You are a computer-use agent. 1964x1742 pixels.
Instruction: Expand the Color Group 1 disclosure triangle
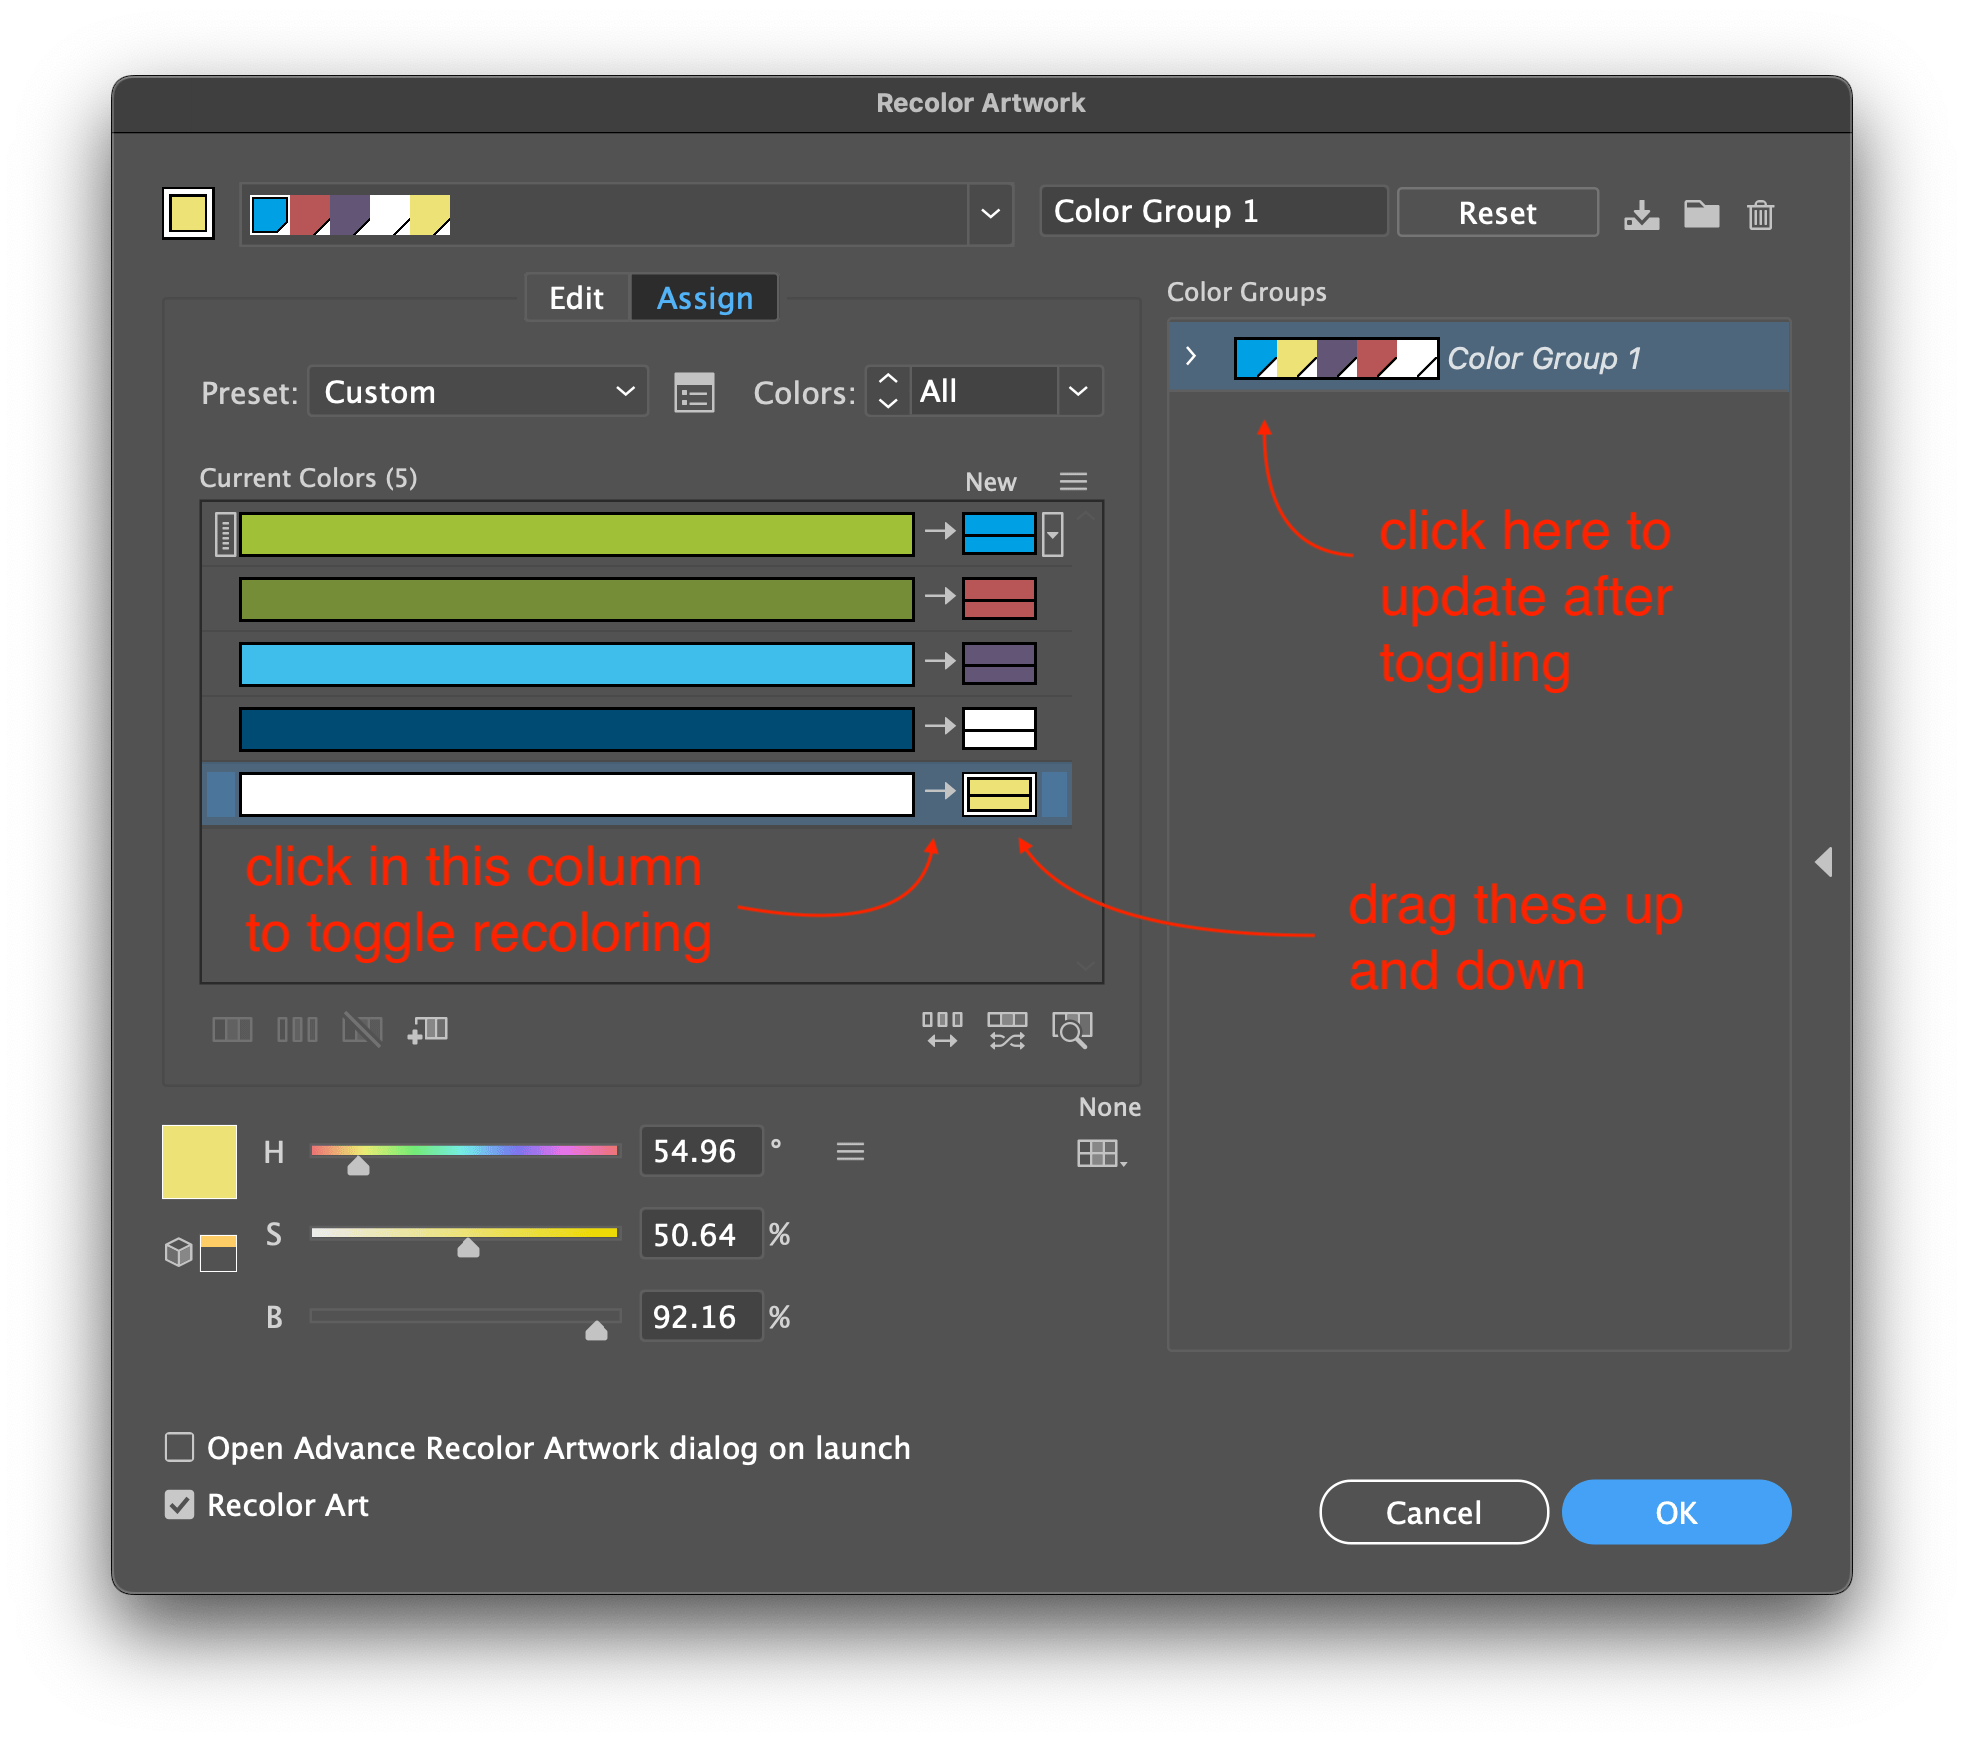click(x=1192, y=355)
